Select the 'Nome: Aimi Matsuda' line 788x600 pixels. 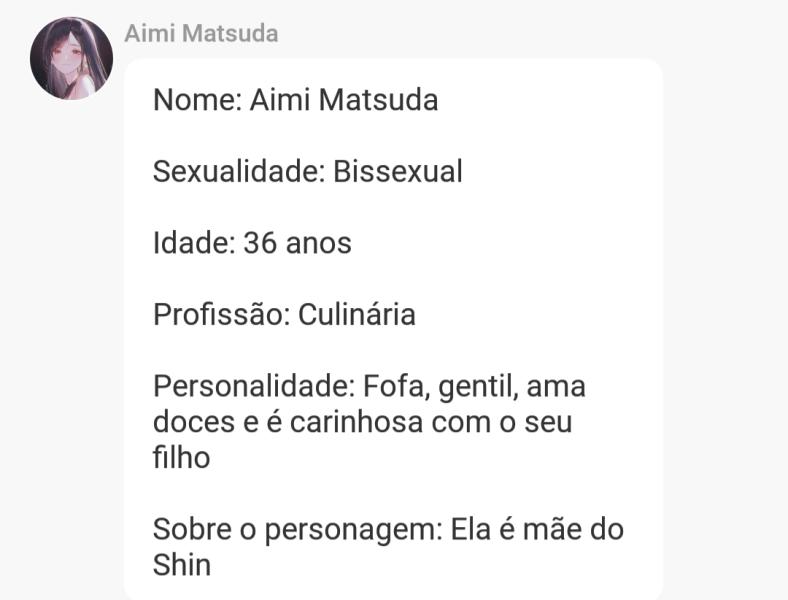[x=296, y=99]
